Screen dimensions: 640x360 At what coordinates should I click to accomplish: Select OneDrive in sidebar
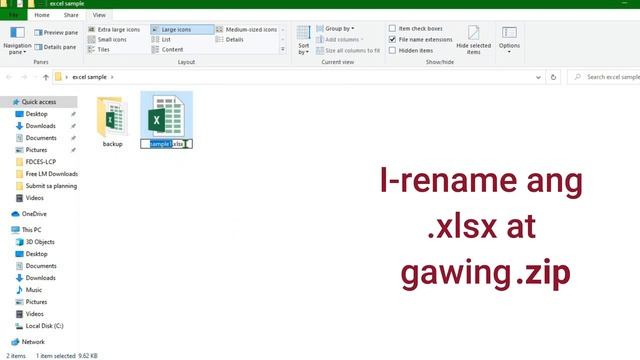pyautogui.click(x=34, y=214)
